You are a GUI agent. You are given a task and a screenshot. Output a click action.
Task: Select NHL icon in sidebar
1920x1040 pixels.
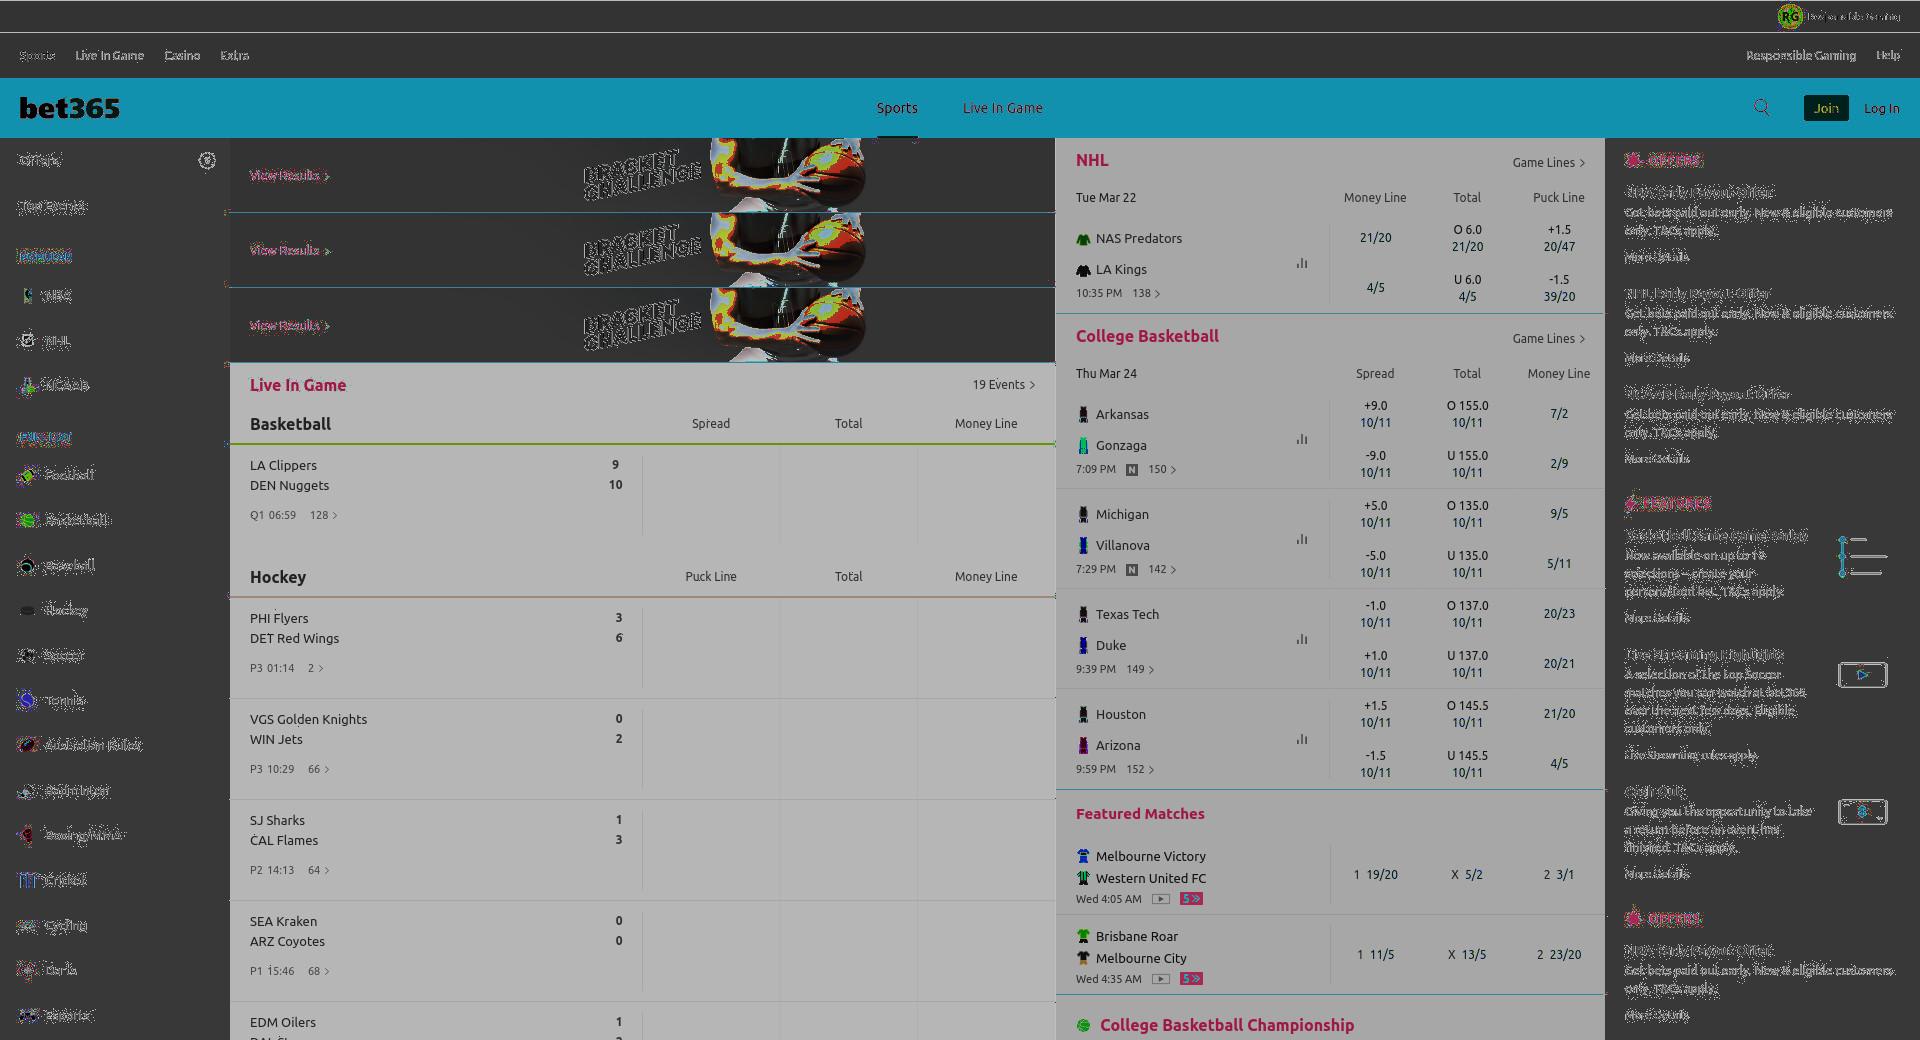28,341
